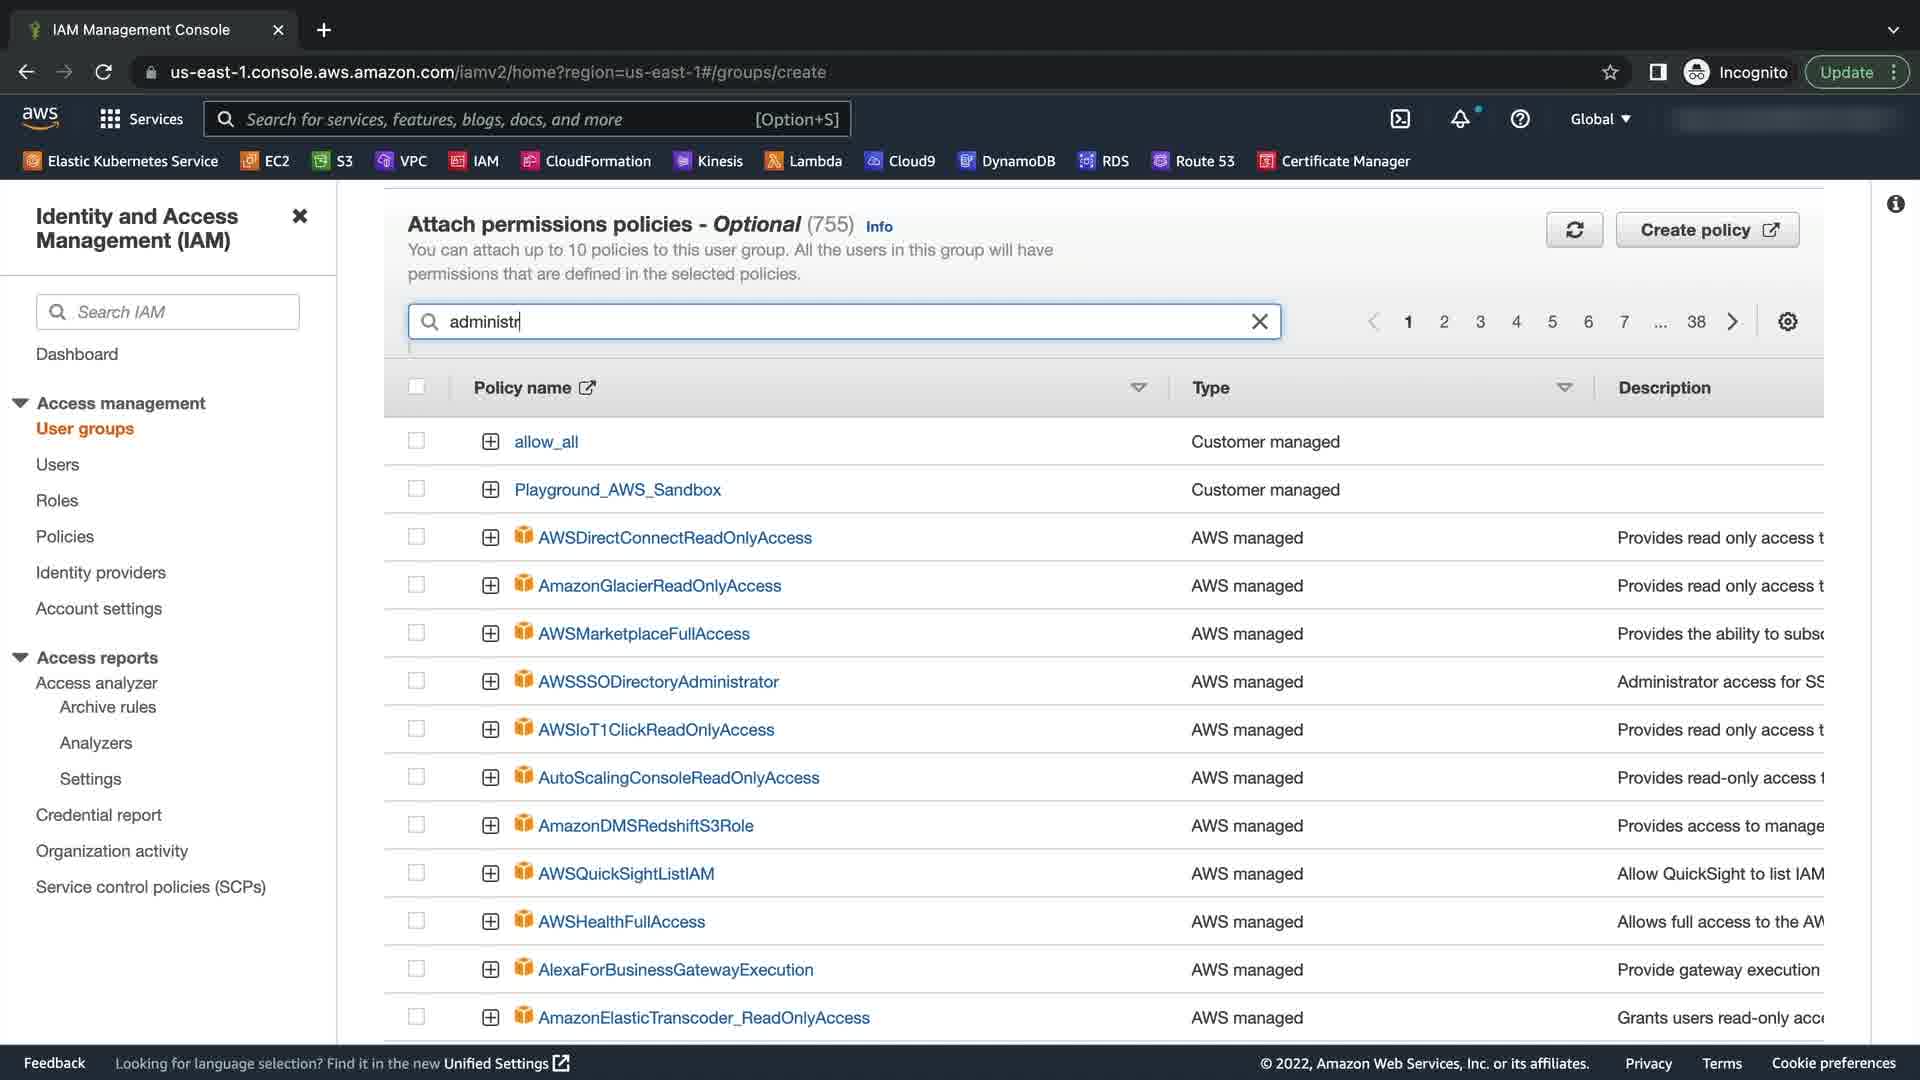Go to page 3 of policies

pos(1480,322)
